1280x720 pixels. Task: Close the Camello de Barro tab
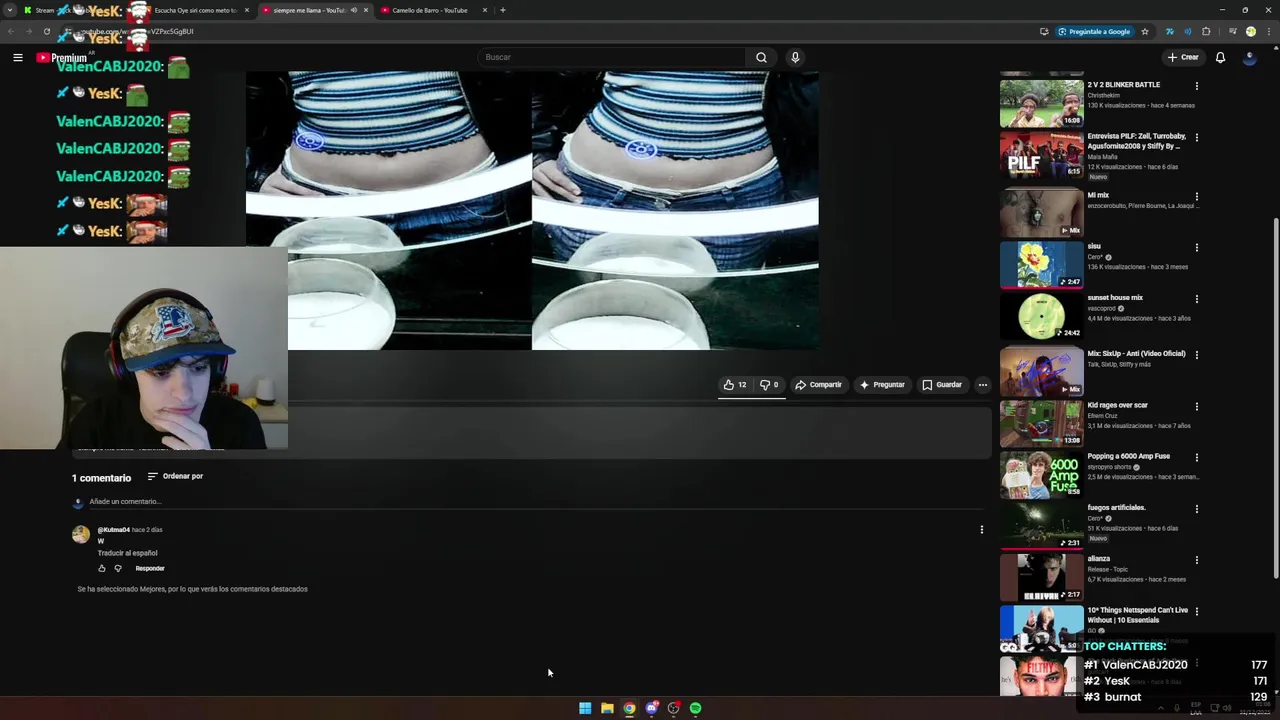[x=485, y=10]
